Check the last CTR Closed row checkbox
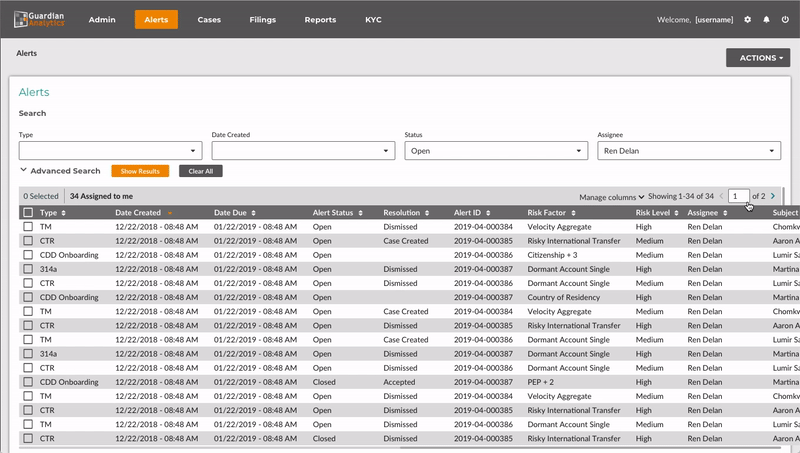 click(x=28, y=438)
